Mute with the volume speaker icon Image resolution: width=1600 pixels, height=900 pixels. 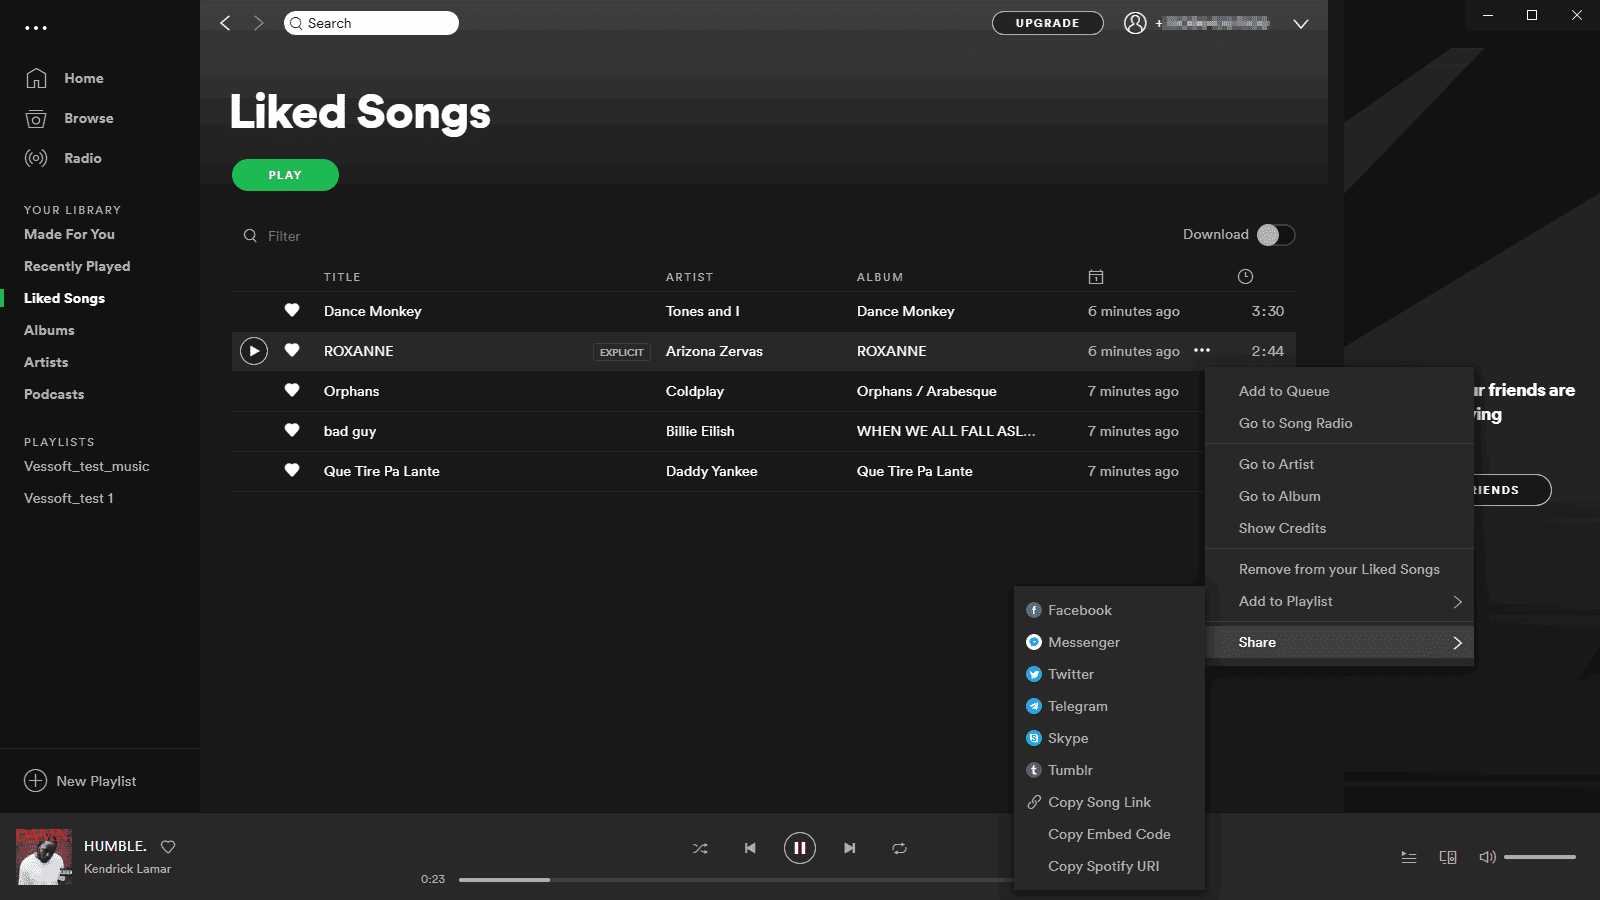1487,857
